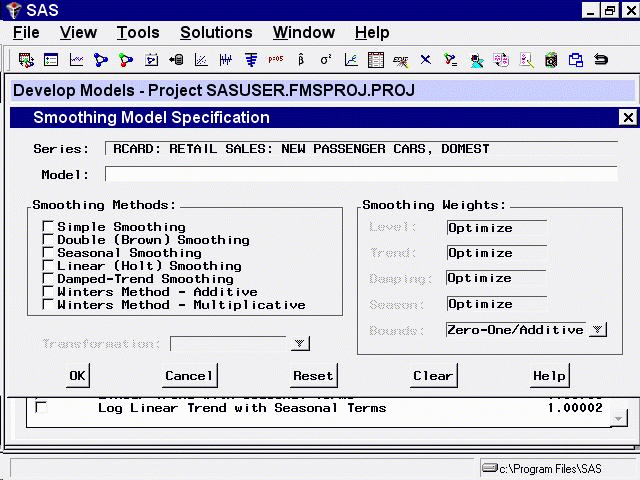Click the Series field showing RCARD
Viewport: 640px width, 480px height.
(361, 149)
